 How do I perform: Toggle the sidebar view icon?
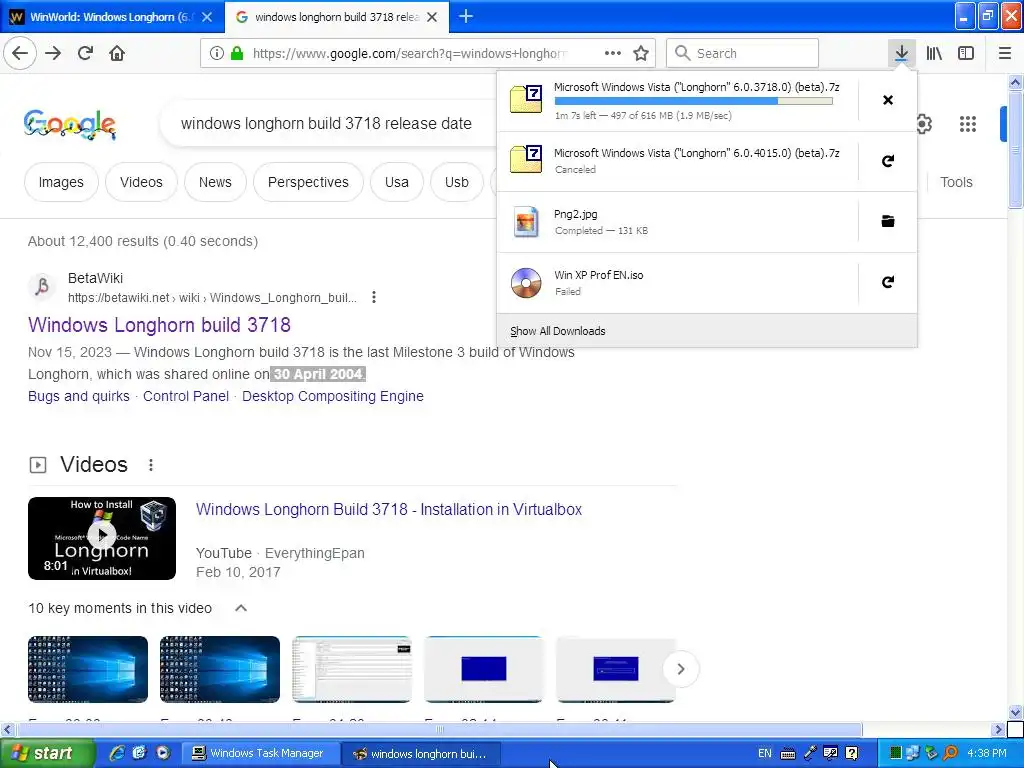(966, 53)
